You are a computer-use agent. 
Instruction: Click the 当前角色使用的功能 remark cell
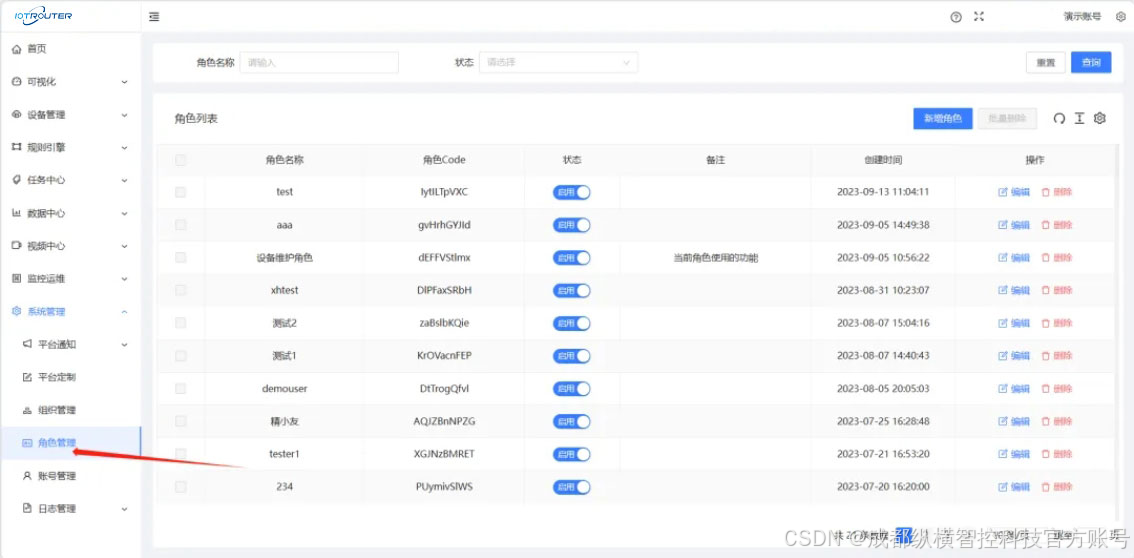tap(715, 257)
